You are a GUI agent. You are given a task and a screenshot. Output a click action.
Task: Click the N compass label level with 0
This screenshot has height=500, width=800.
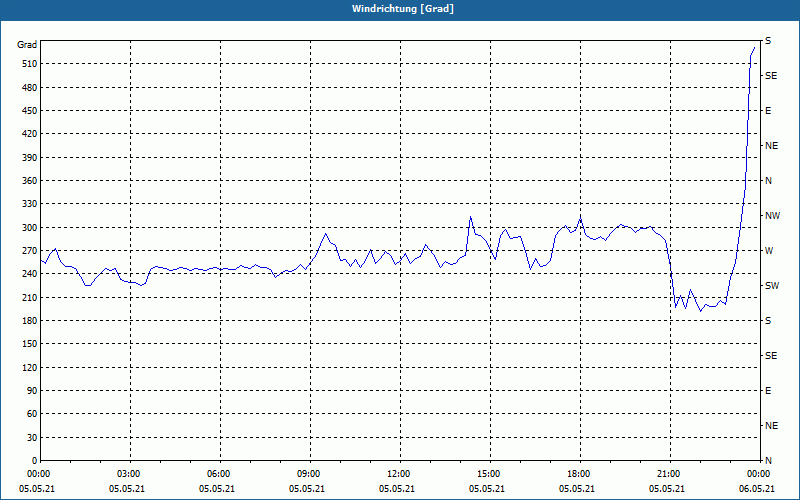768,460
